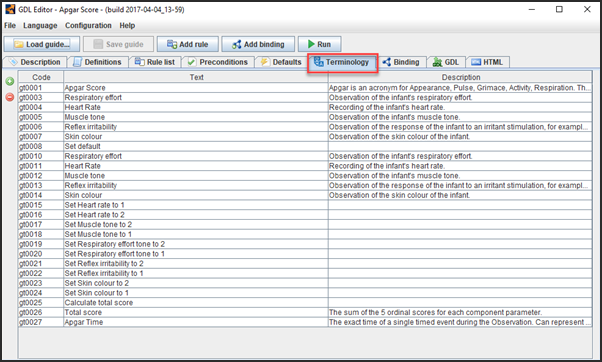Select Calculate total score cell
The width and height of the screenshot is (602, 362).
[196, 303]
